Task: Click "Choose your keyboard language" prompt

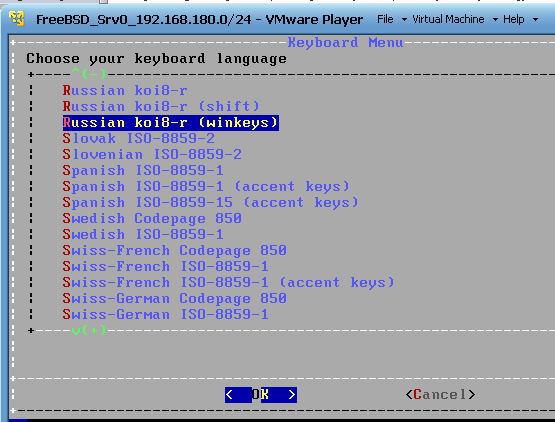Action: click(x=156, y=58)
